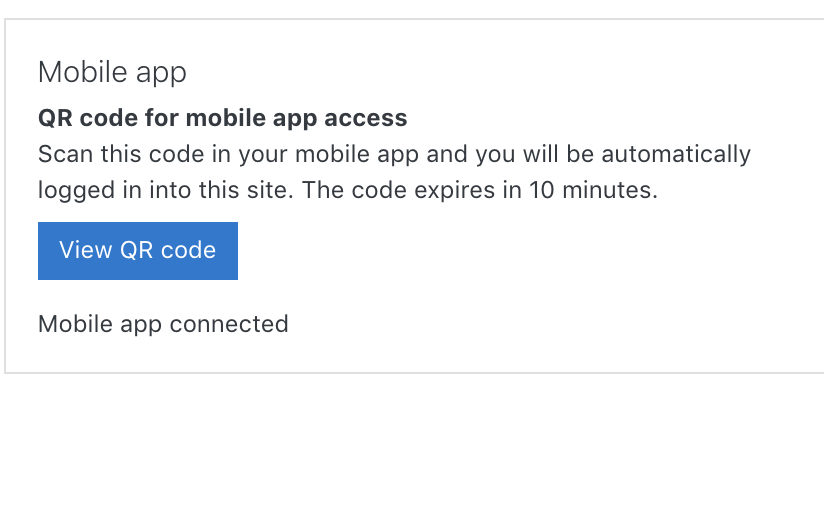Click the word 'connected' in the status line
The height and width of the screenshot is (508, 824).
point(229,324)
